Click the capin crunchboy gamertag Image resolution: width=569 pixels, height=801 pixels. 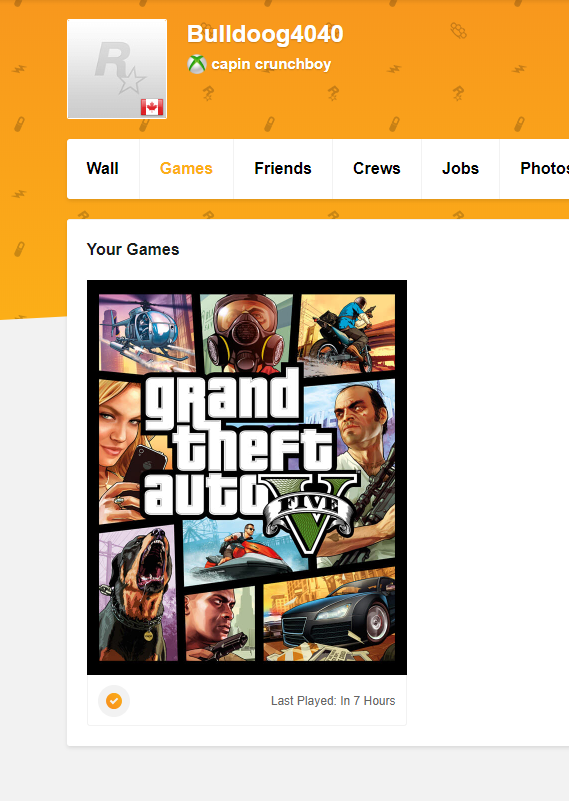tap(271, 64)
